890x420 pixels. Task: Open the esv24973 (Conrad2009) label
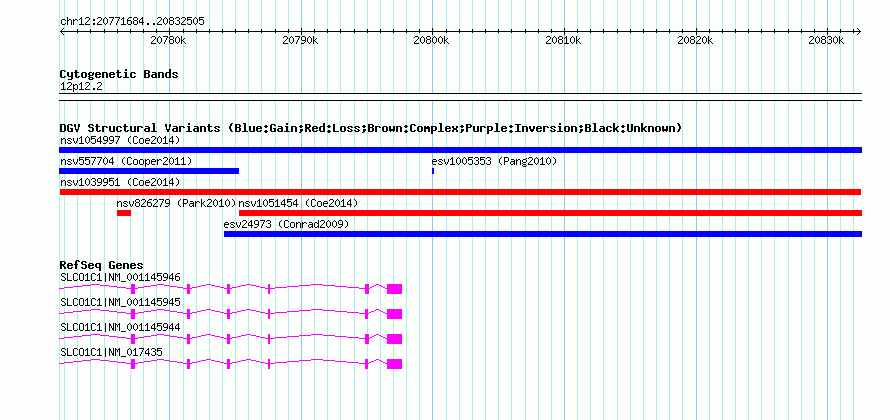[286, 224]
